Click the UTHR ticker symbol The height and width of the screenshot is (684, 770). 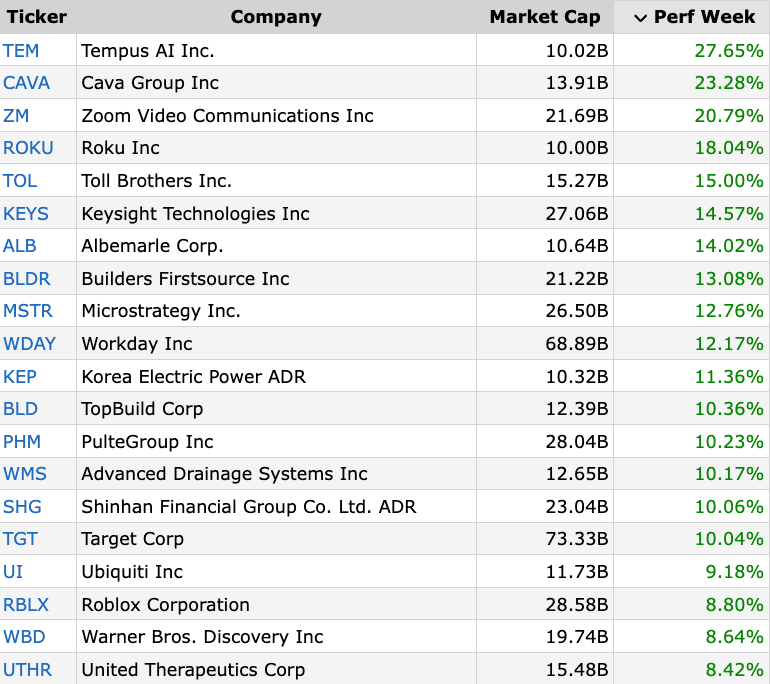pyautogui.click(x=27, y=670)
